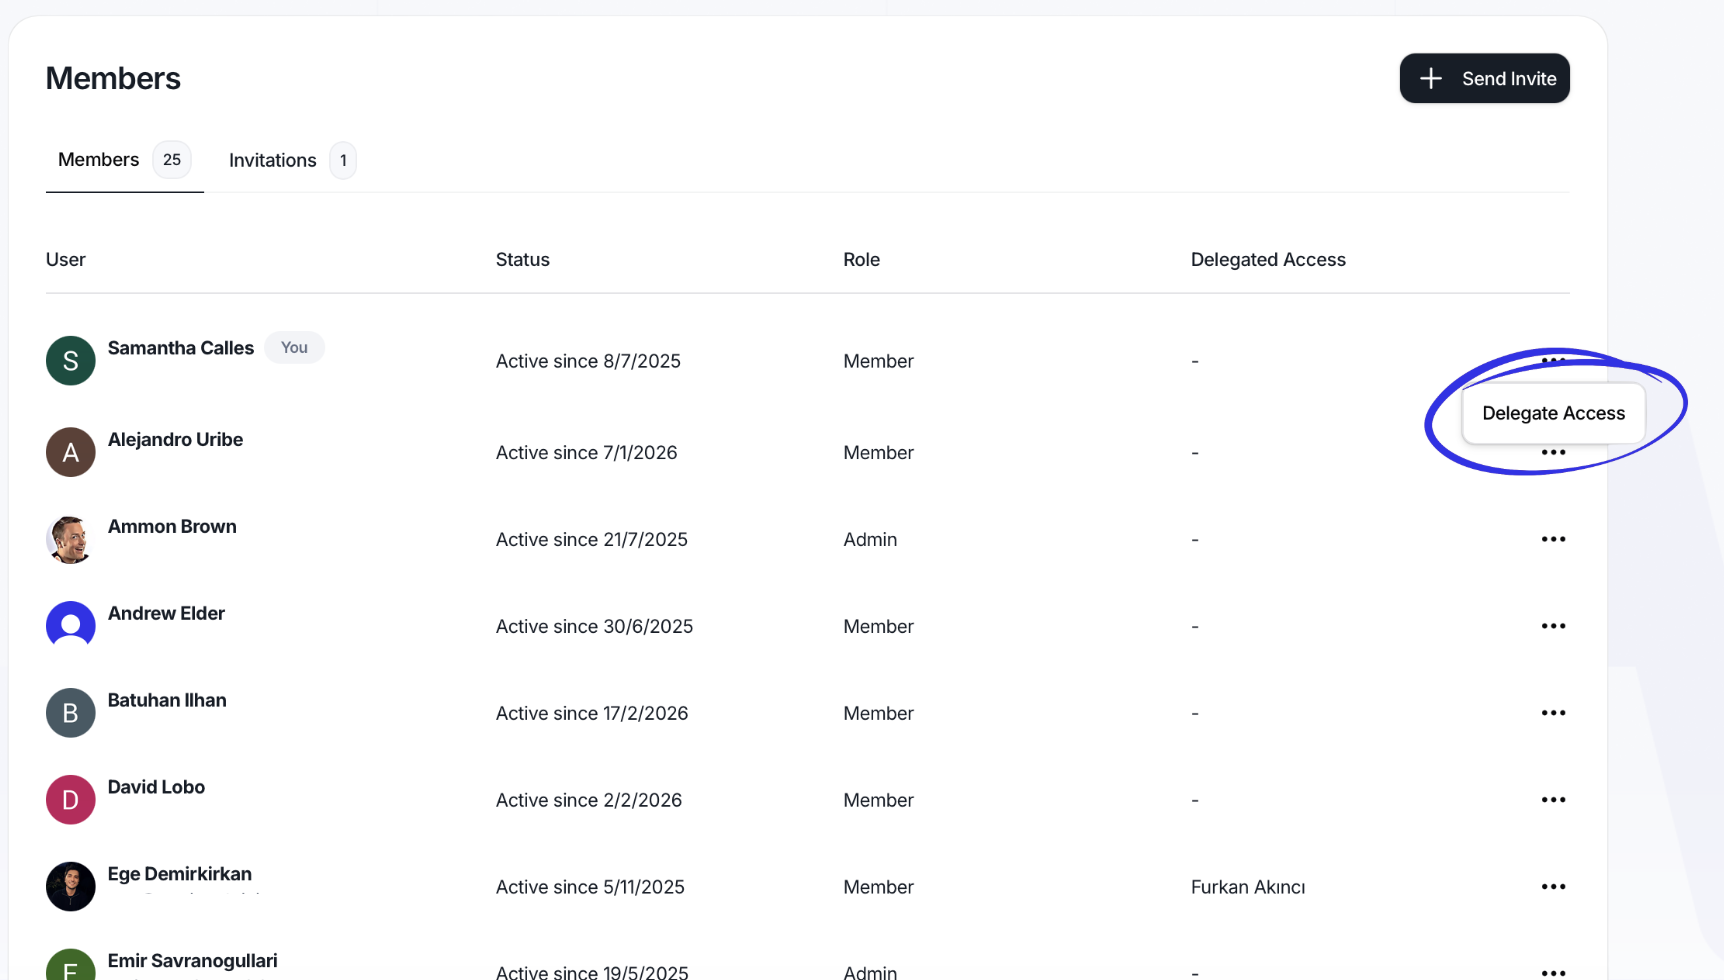Image resolution: width=1724 pixels, height=980 pixels.
Task: Open three-dot menu for Alejandro Uribe
Action: (1553, 453)
